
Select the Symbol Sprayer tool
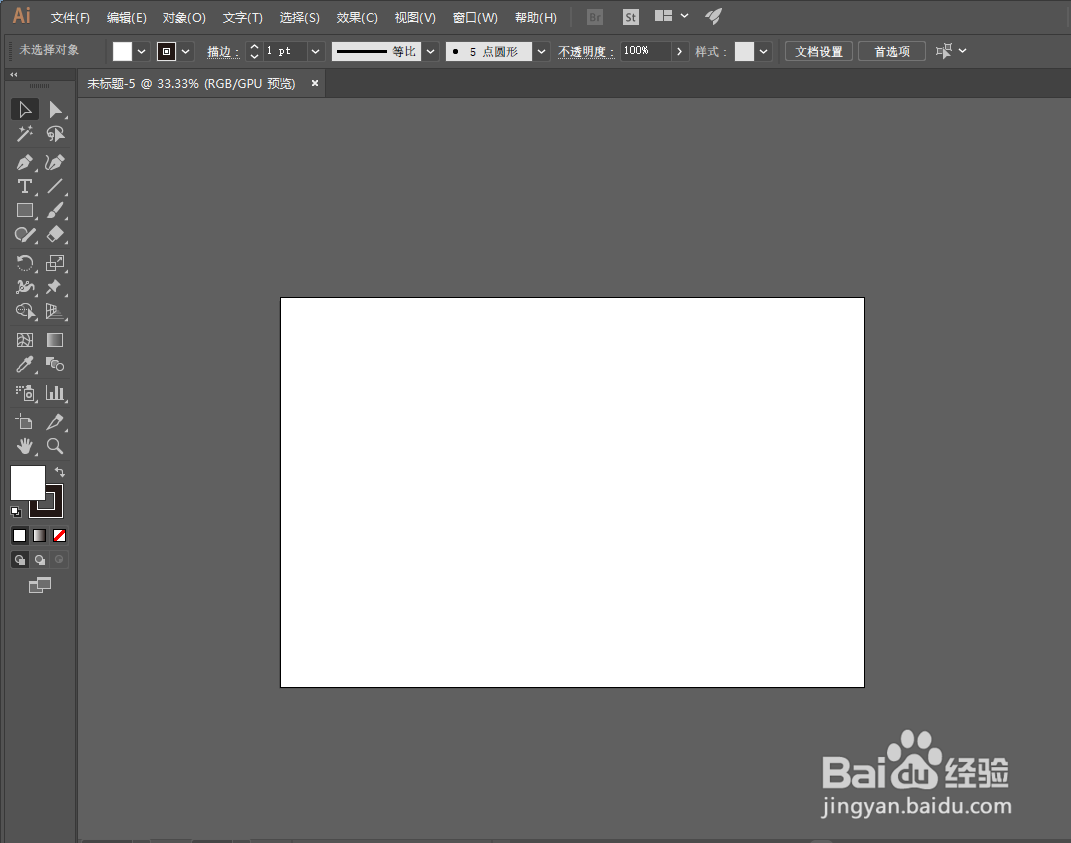coord(25,393)
